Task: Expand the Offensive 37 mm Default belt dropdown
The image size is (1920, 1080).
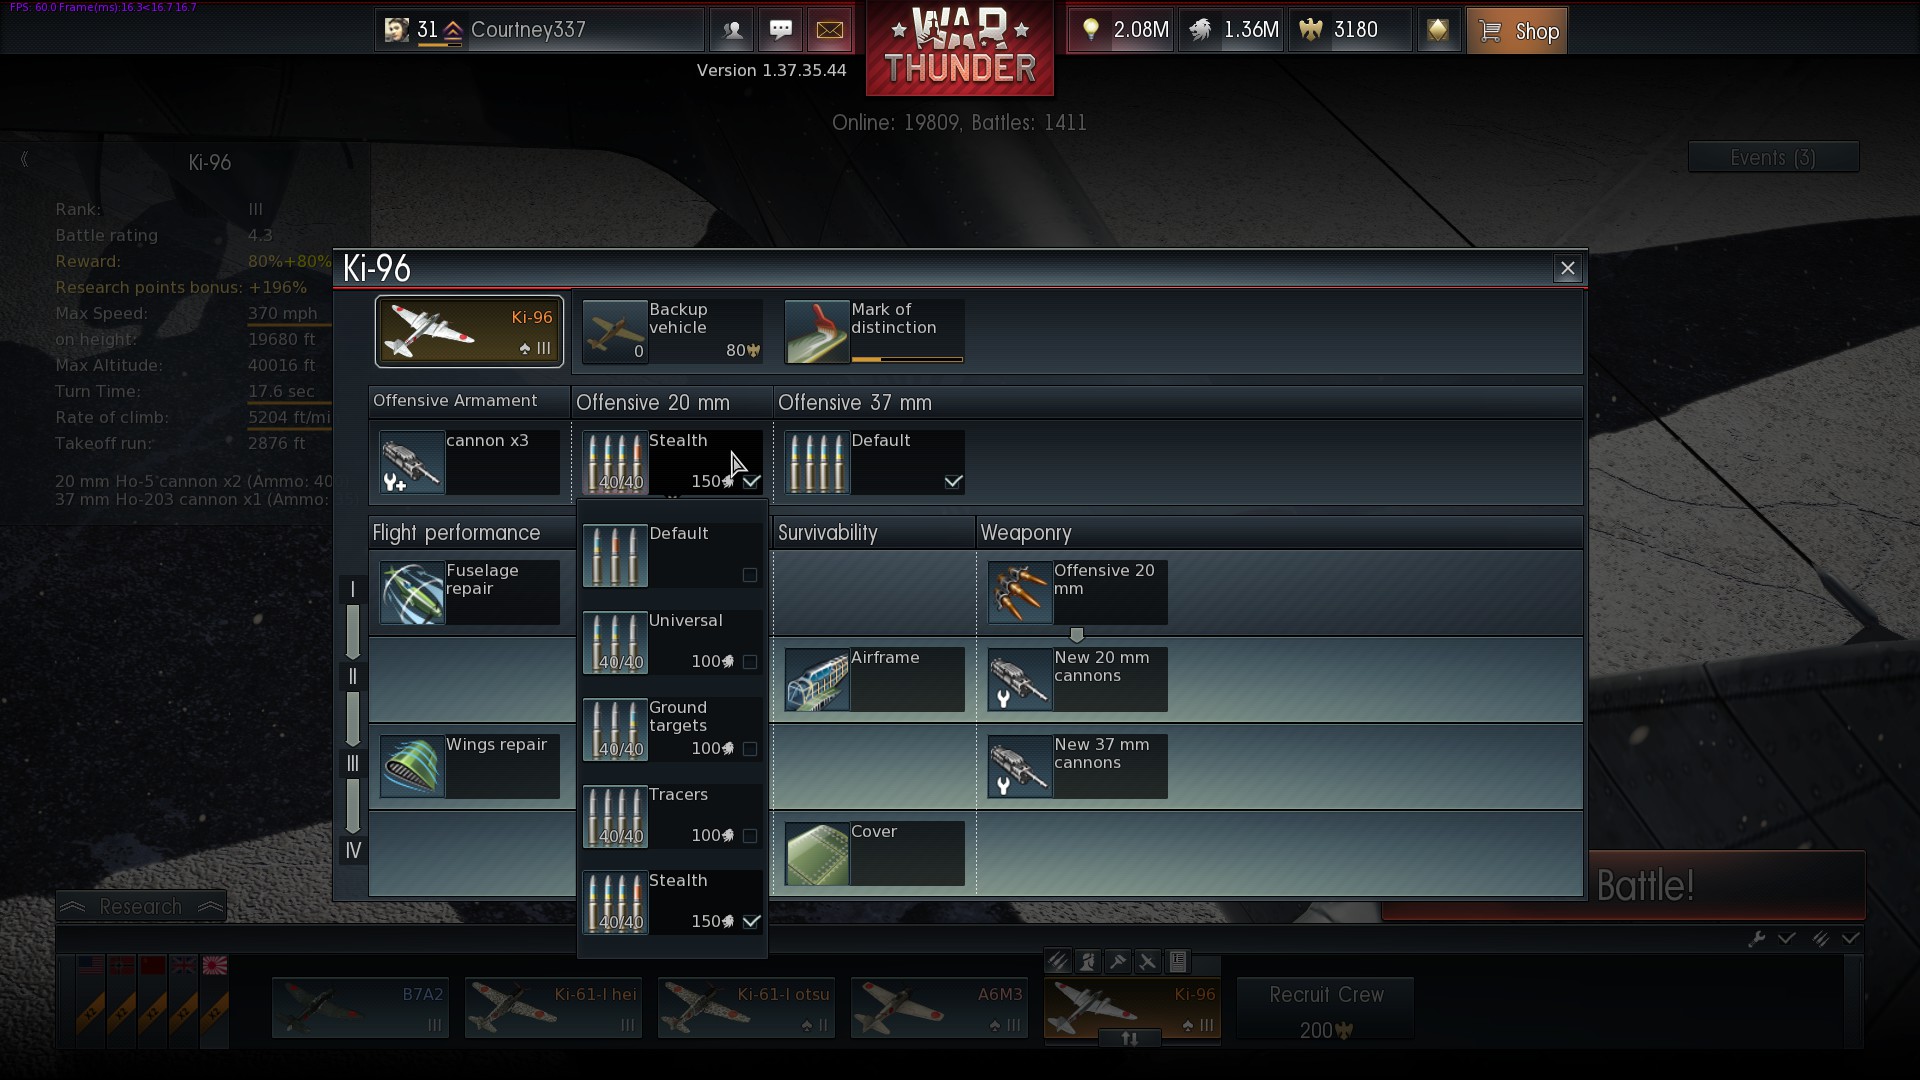Action: click(x=874, y=462)
